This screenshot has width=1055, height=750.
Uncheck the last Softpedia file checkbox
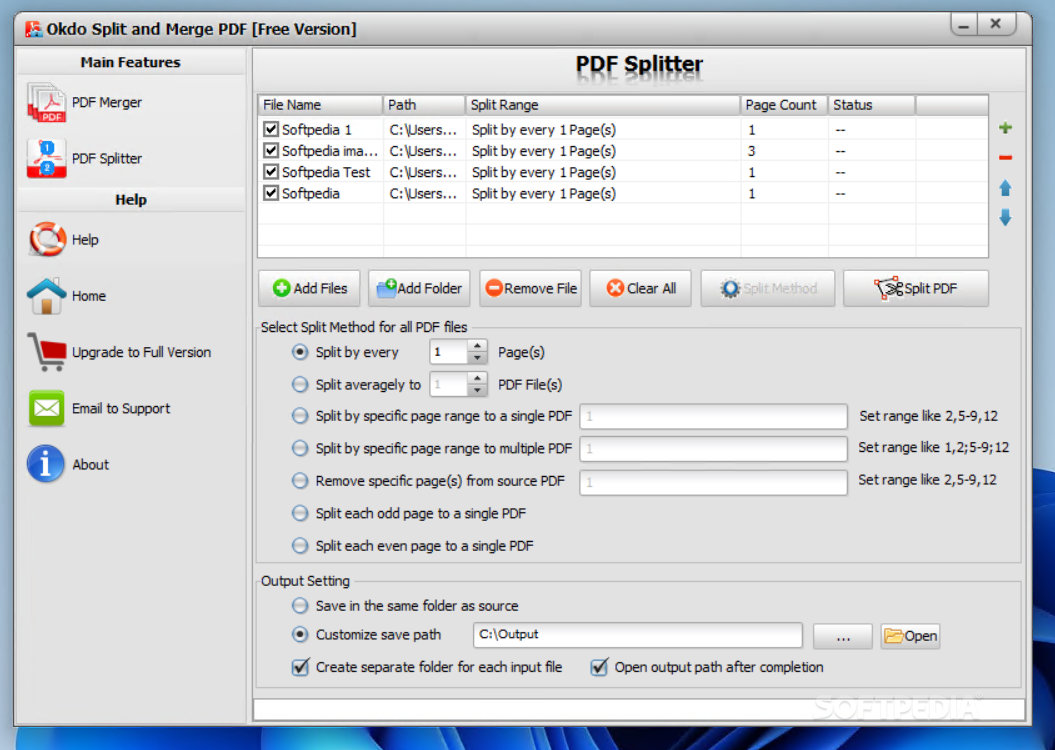[271, 193]
